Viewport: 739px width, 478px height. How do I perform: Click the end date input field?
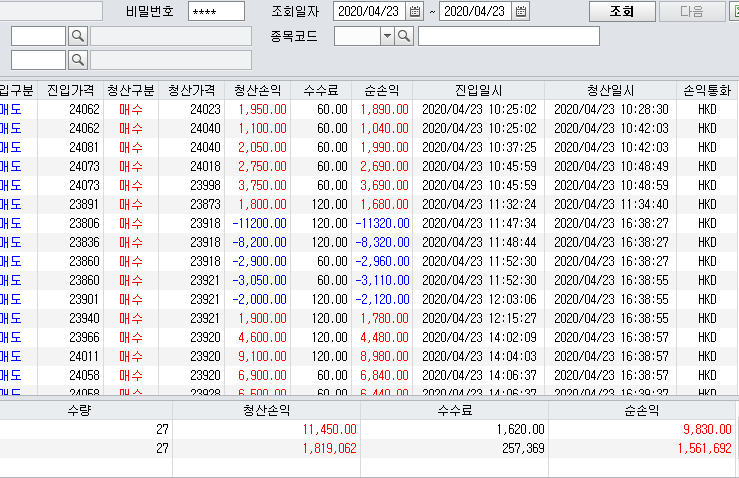coord(474,12)
